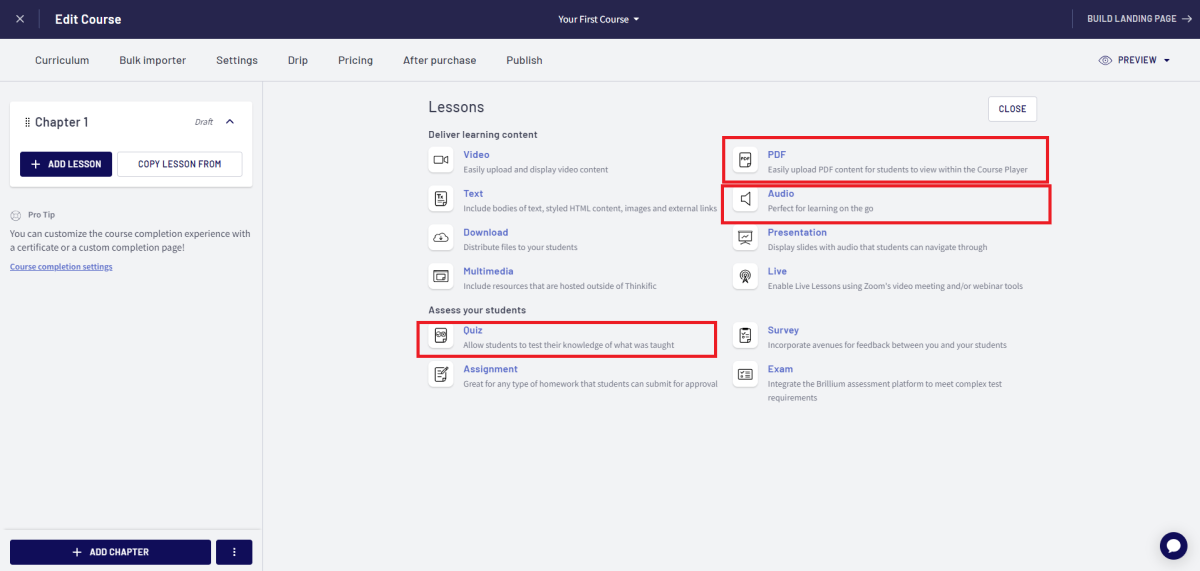The width and height of the screenshot is (1200, 571).
Task: Click the Survey clipboard icon
Action: 745,336
